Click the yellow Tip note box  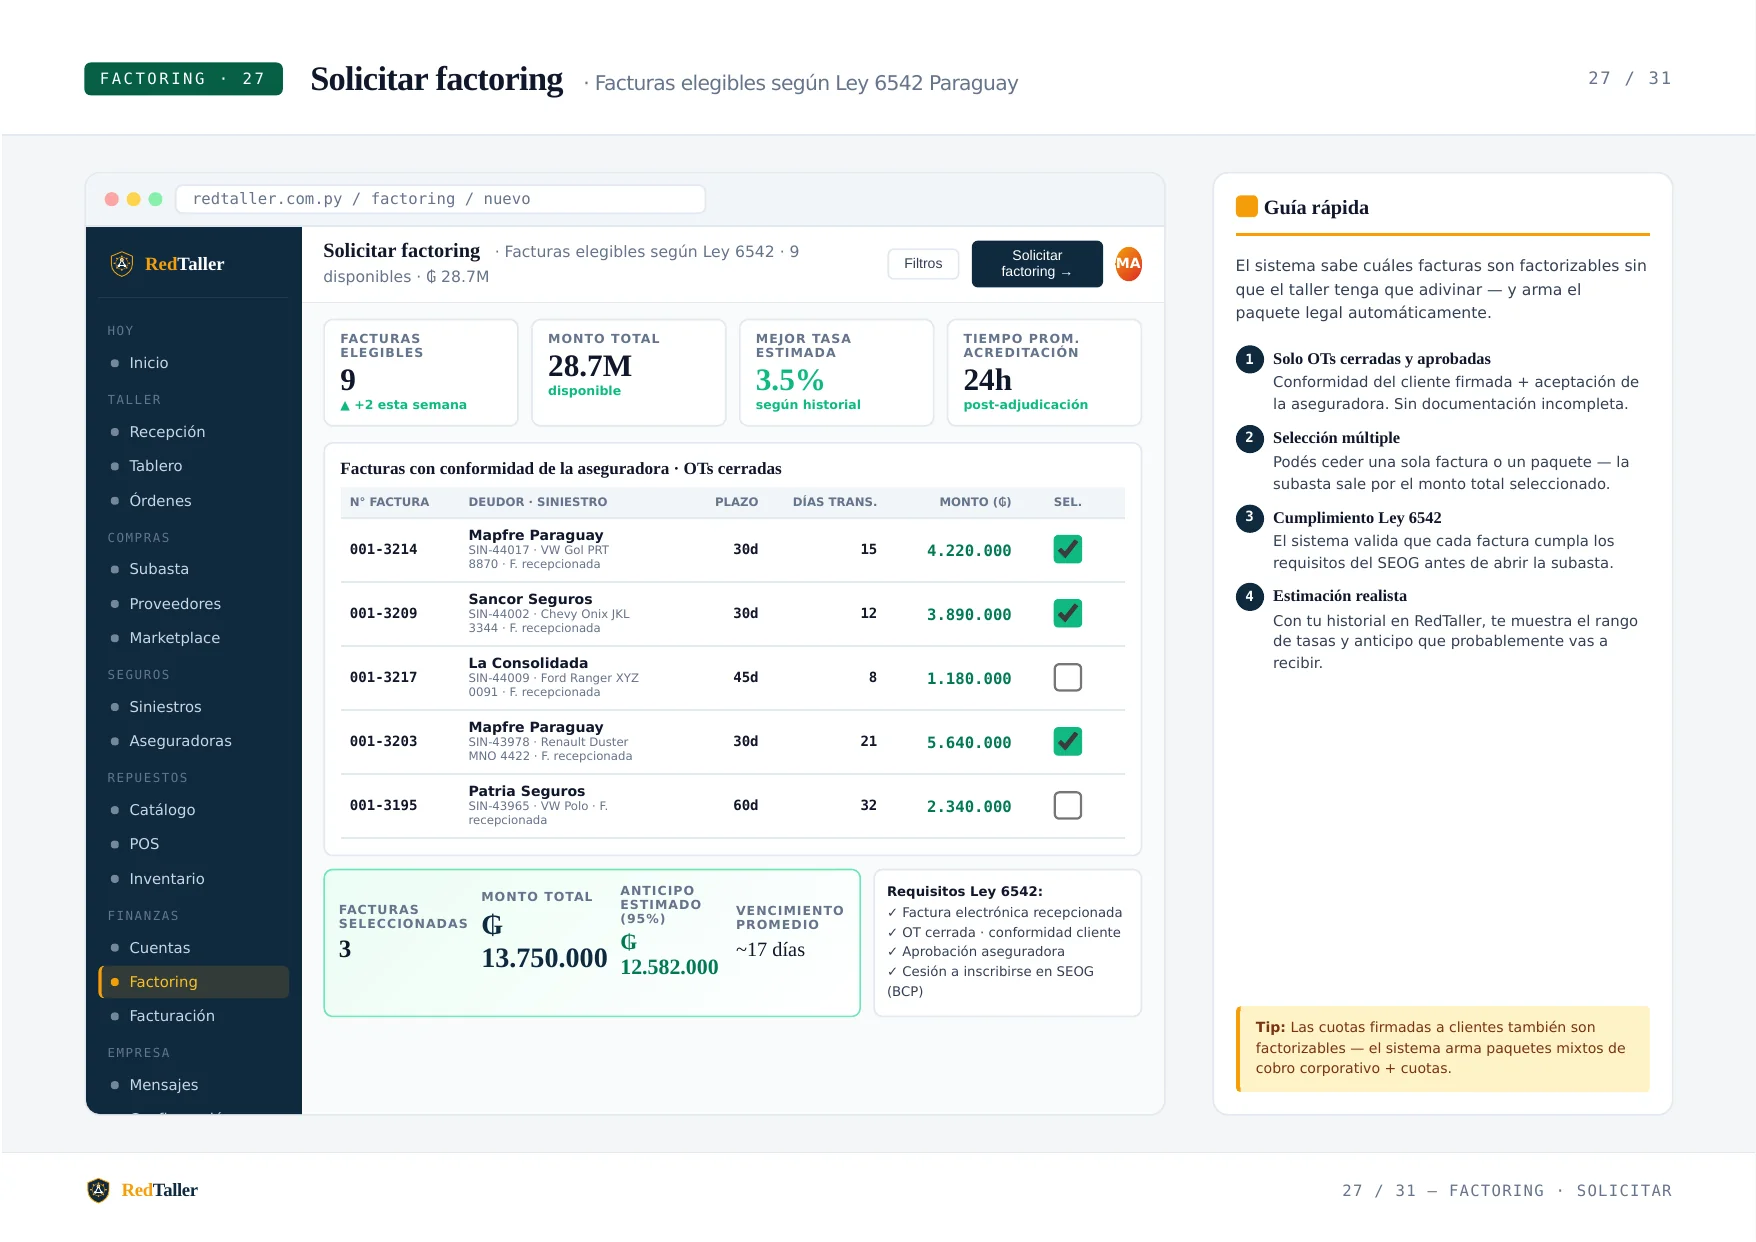[x=1443, y=1048]
